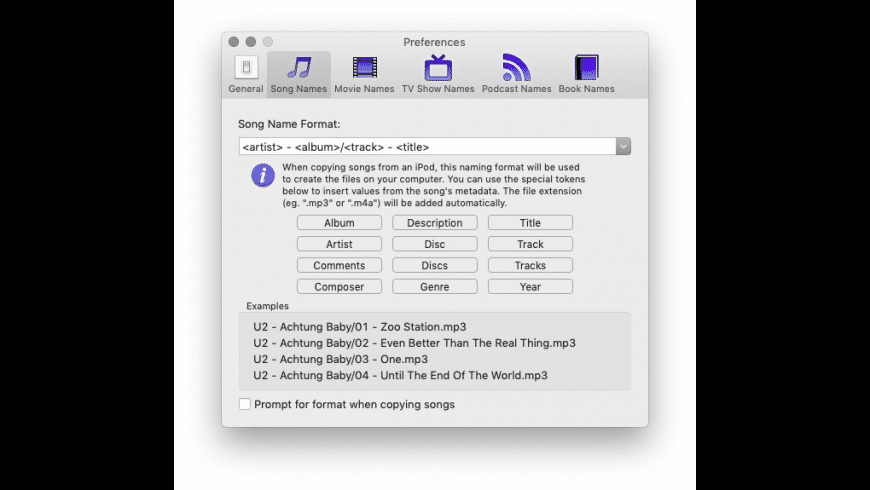Click inside the Song Name Format field
Image resolution: width=870 pixels, height=490 pixels.
click(427, 147)
